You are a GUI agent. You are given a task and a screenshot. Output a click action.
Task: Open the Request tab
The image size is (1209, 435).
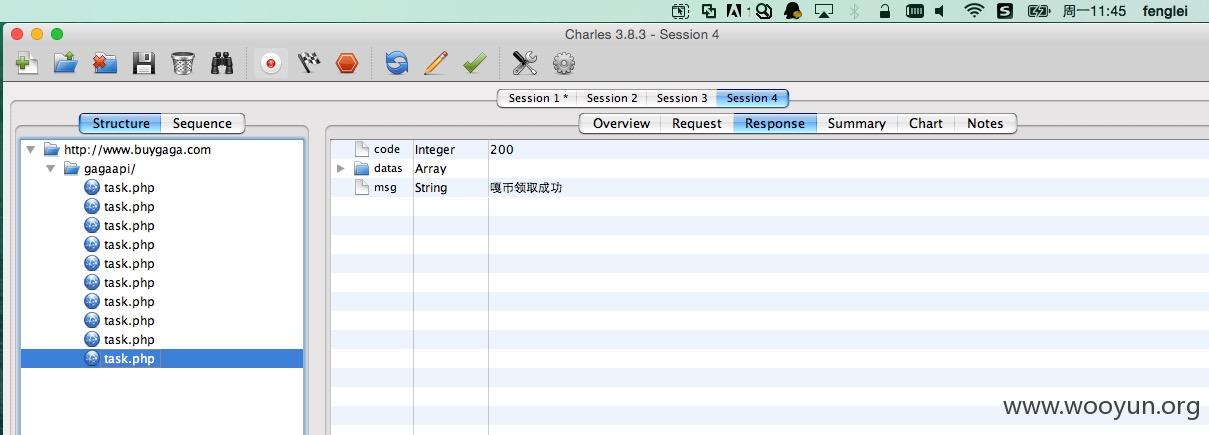coord(697,123)
